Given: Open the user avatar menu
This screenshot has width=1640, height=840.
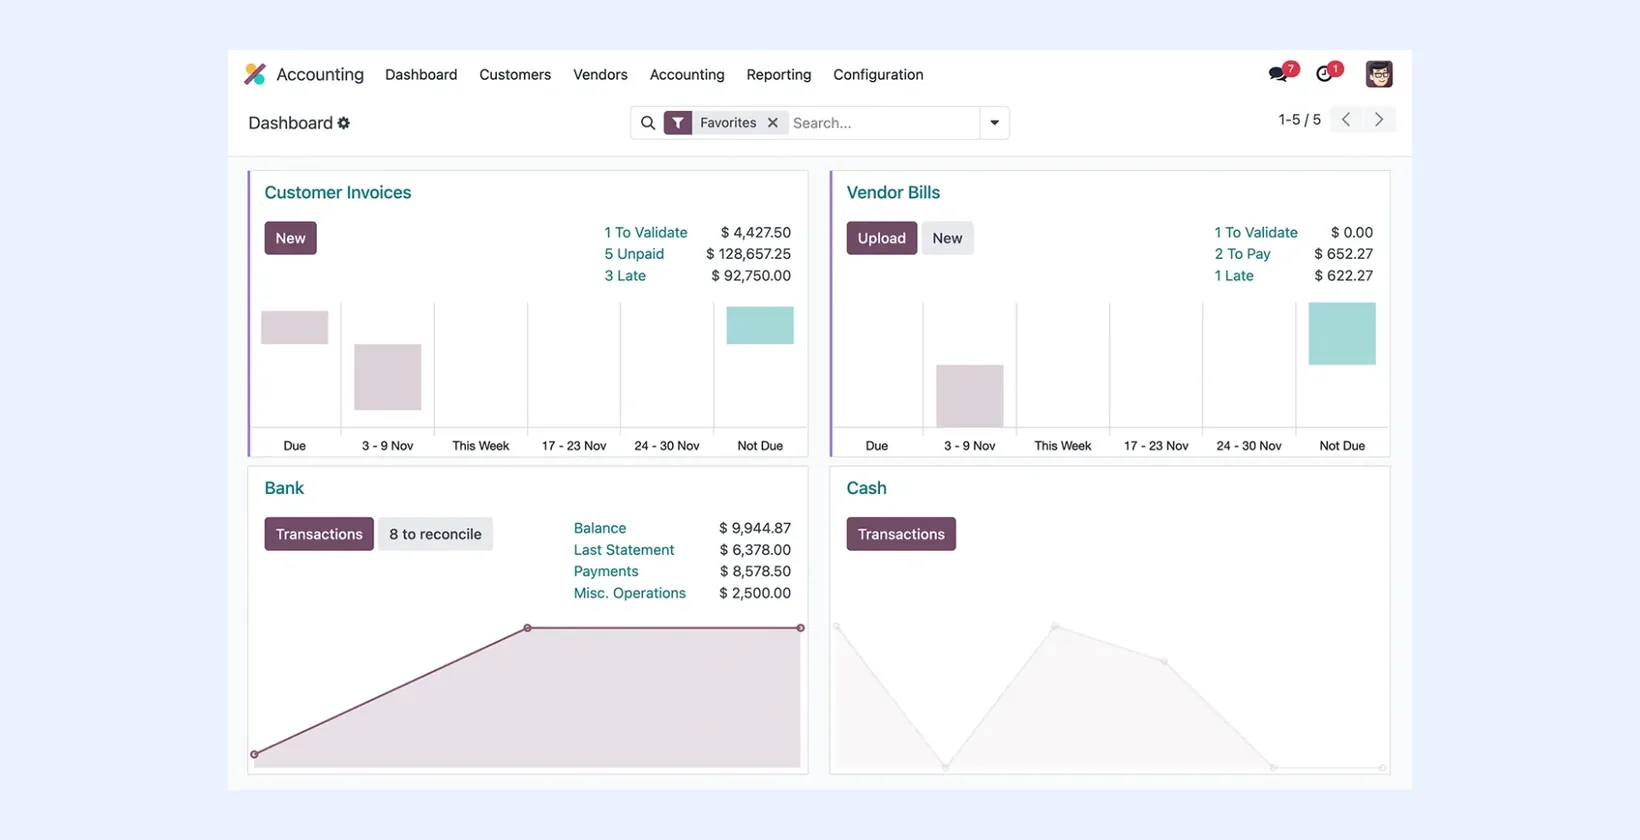Looking at the screenshot, I should coord(1379,74).
